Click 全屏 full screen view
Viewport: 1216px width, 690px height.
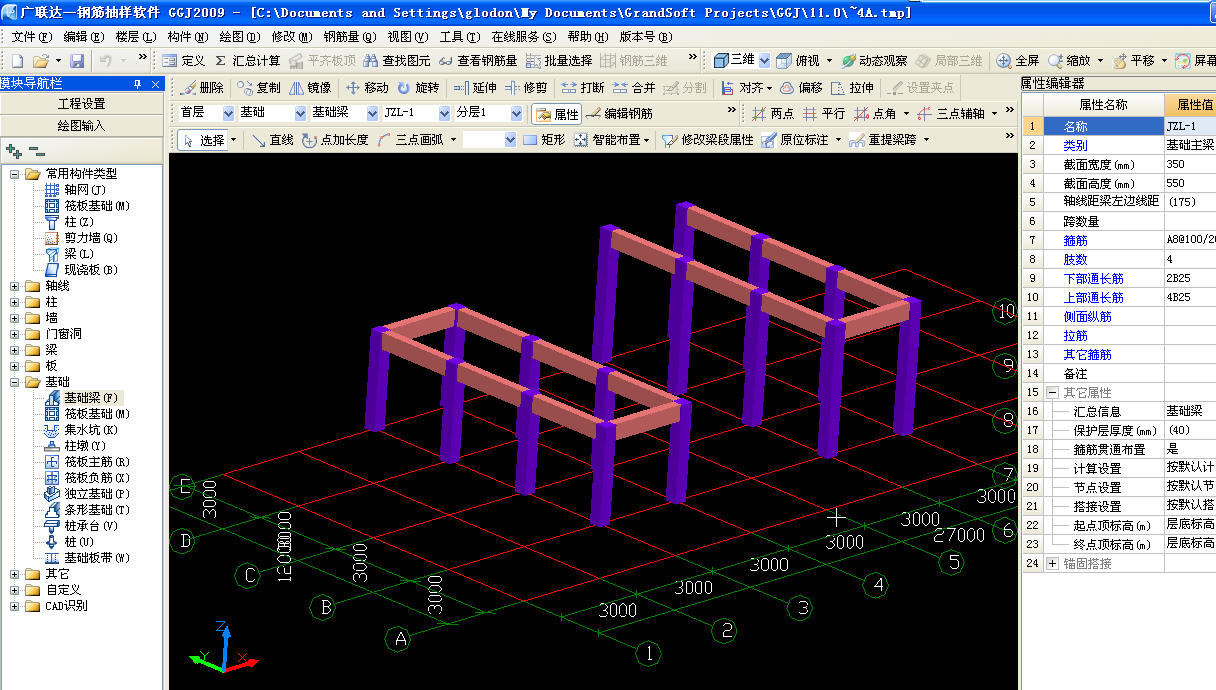coord(1018,61)
